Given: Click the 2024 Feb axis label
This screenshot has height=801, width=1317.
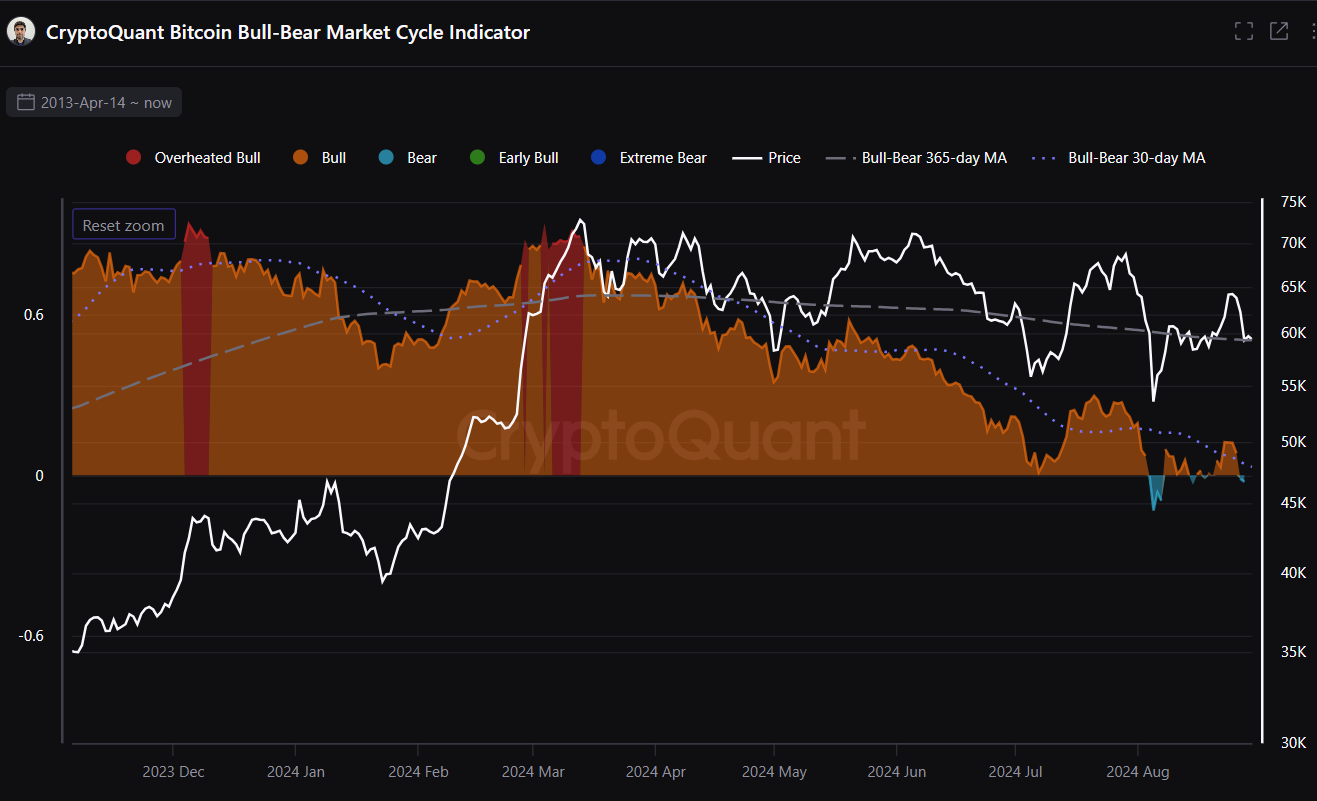Looking at the screenshot, I should (x=418, y=772).
